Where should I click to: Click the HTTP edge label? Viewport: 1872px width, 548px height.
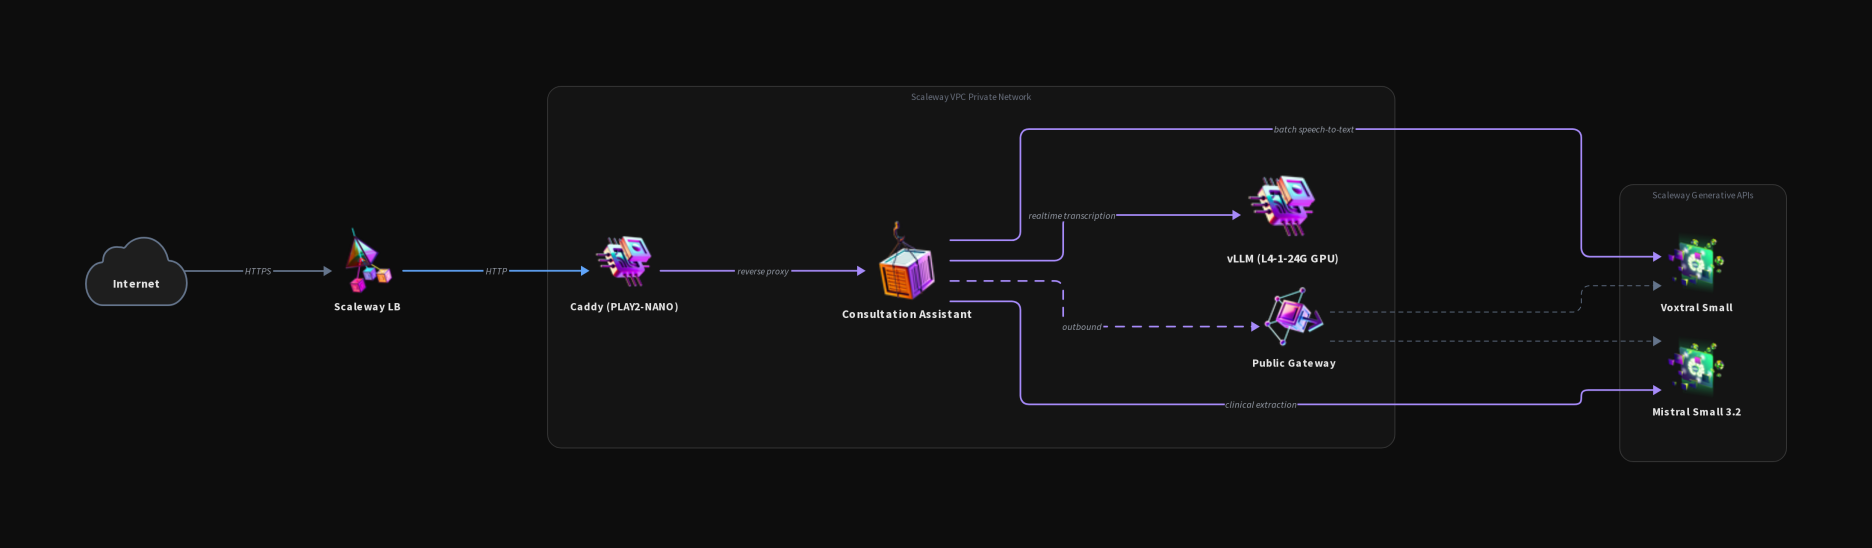point(496,271)
